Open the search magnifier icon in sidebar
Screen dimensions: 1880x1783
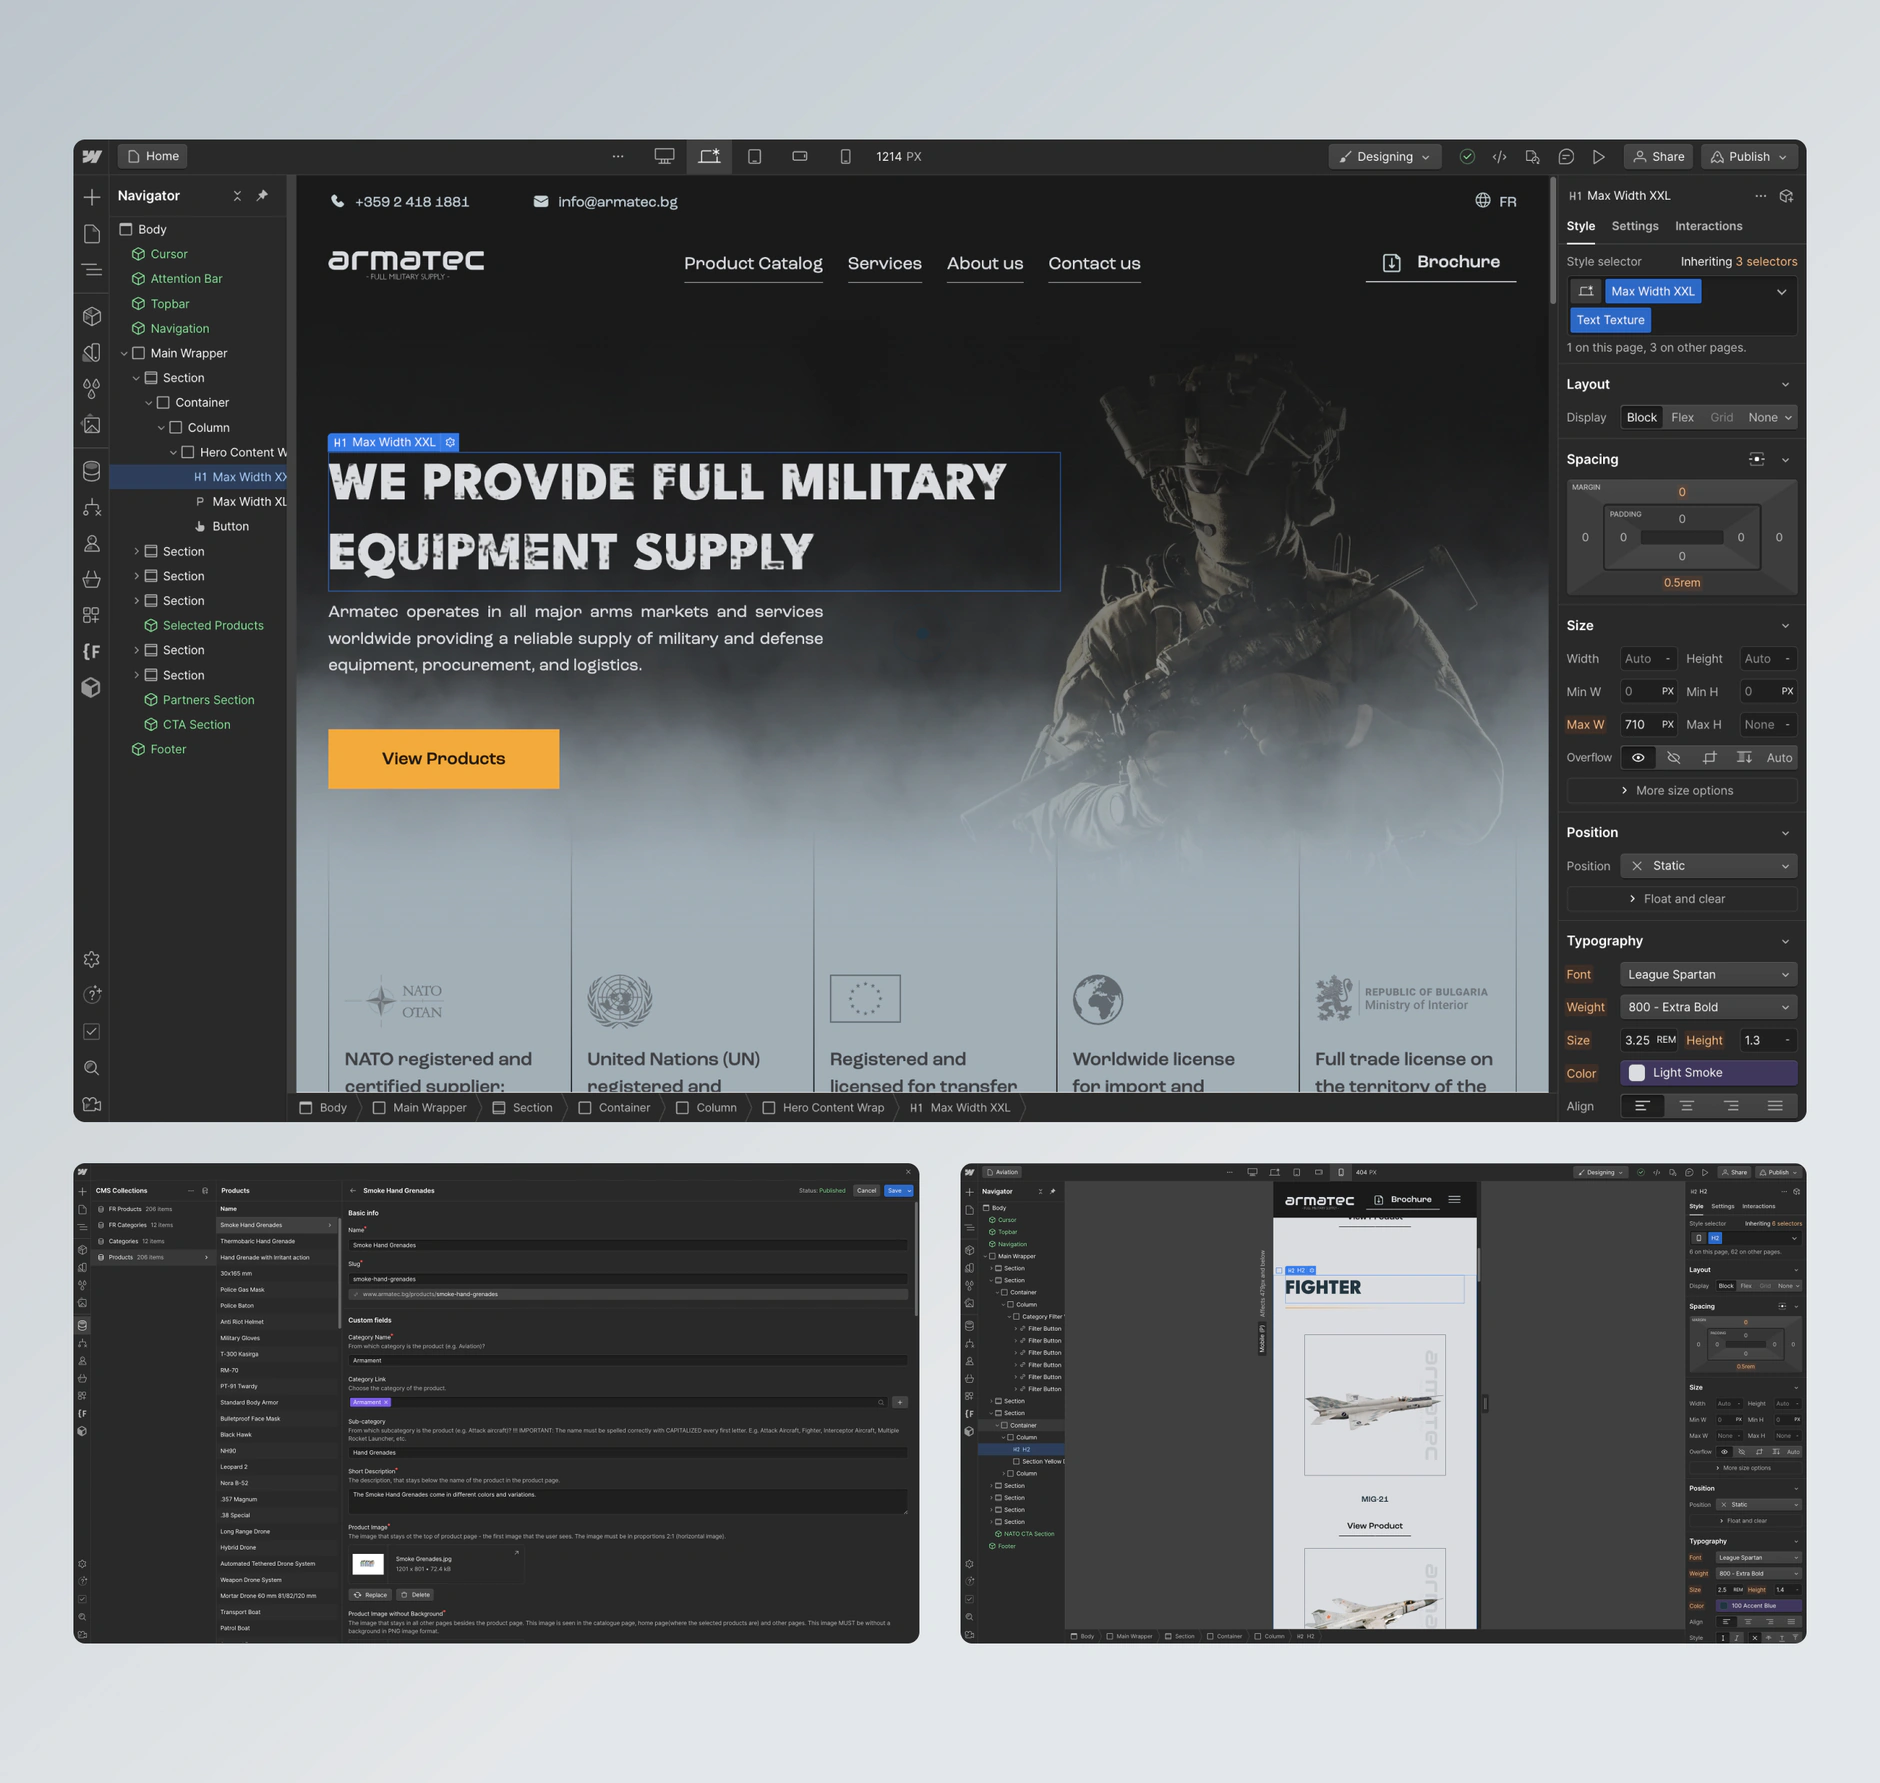91,1068
